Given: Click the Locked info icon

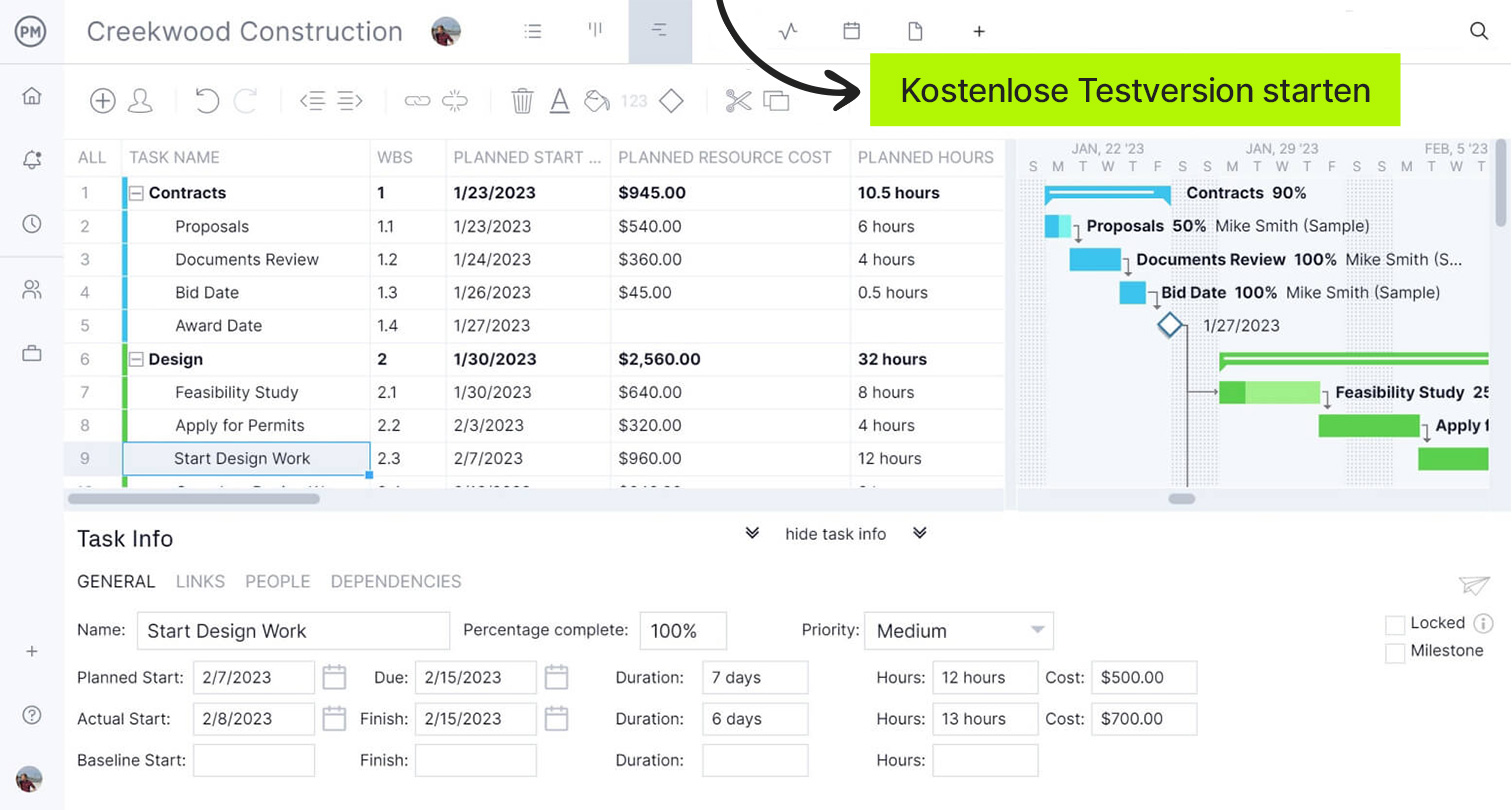Looking at the screenshot, I should coord(1483,623).
